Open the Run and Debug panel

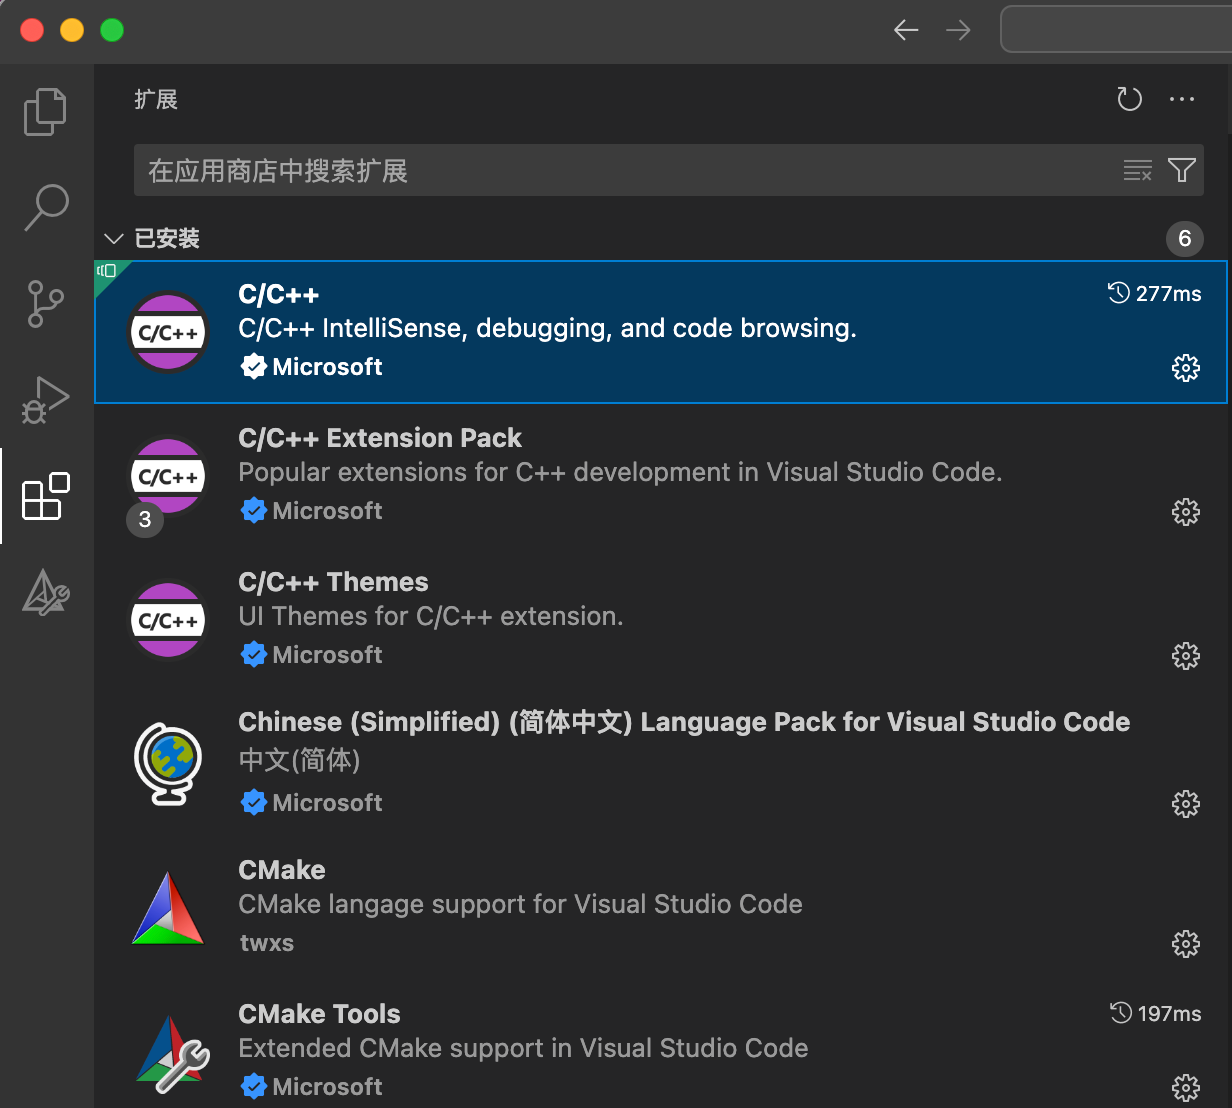pyautogui.click(x=45, y=399)
